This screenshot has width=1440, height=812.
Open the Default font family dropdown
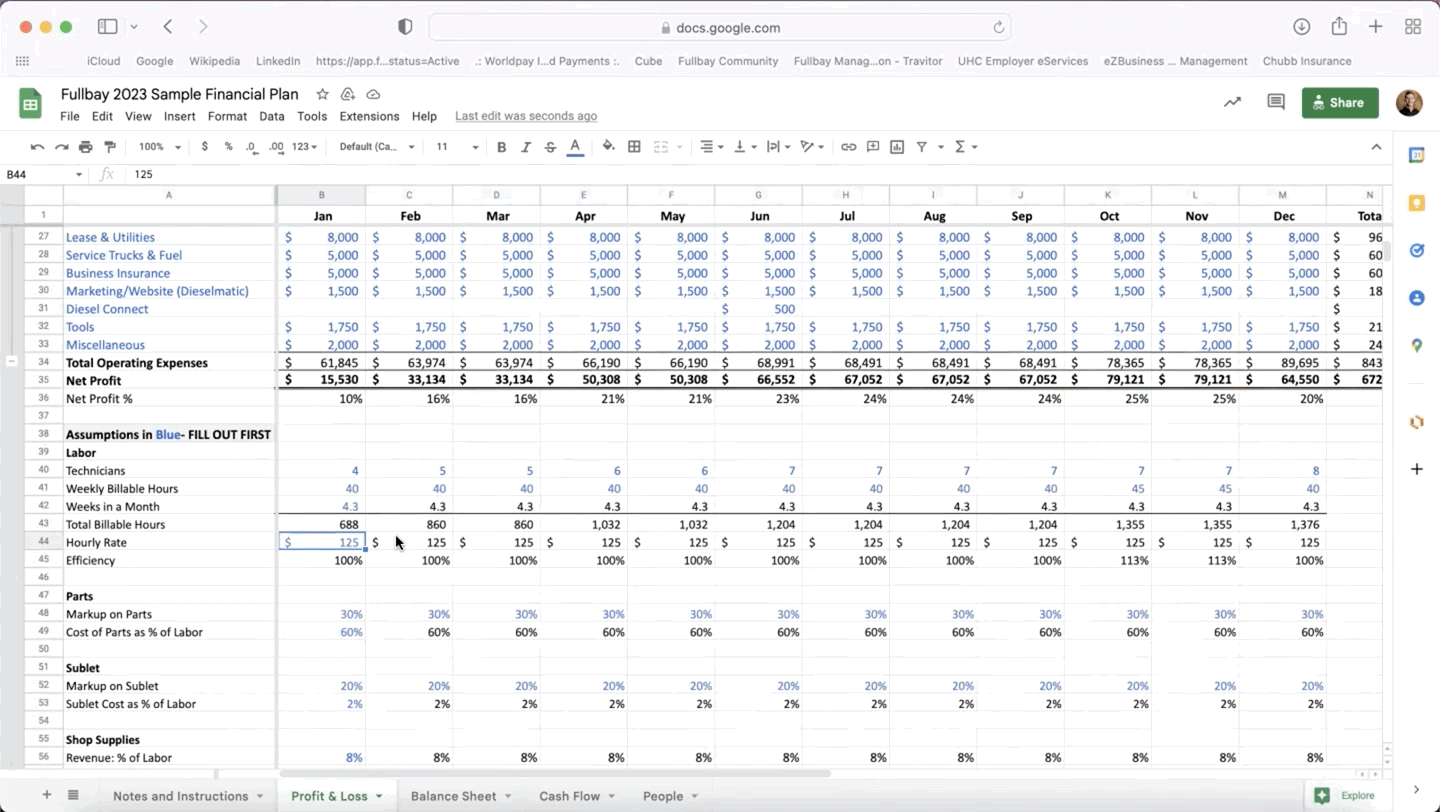click(x=376, y=147)
